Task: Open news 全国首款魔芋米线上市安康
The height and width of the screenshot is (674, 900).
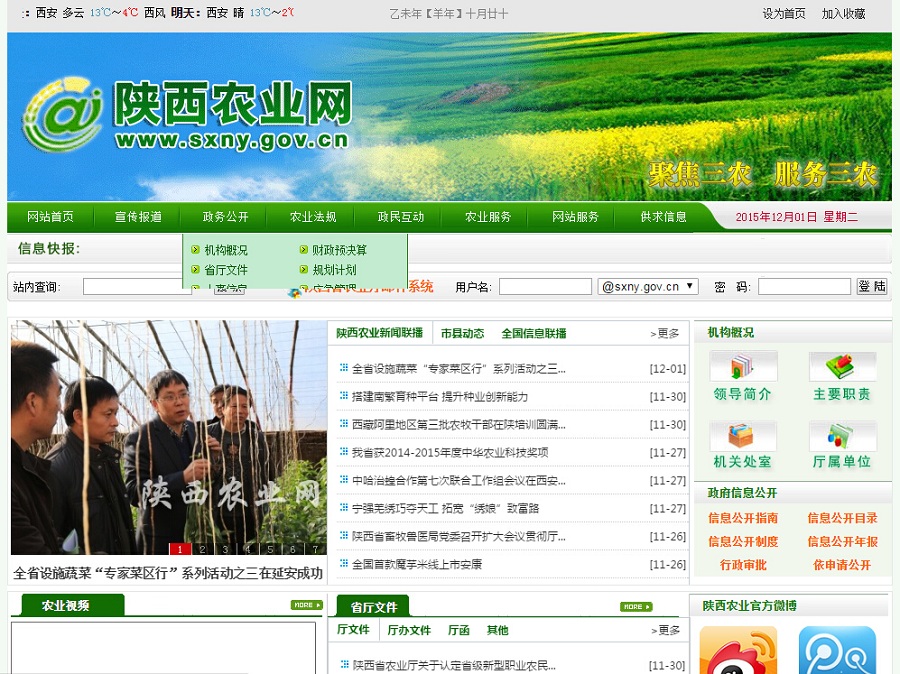Action: pyautogui.click(x=417, y=564)
